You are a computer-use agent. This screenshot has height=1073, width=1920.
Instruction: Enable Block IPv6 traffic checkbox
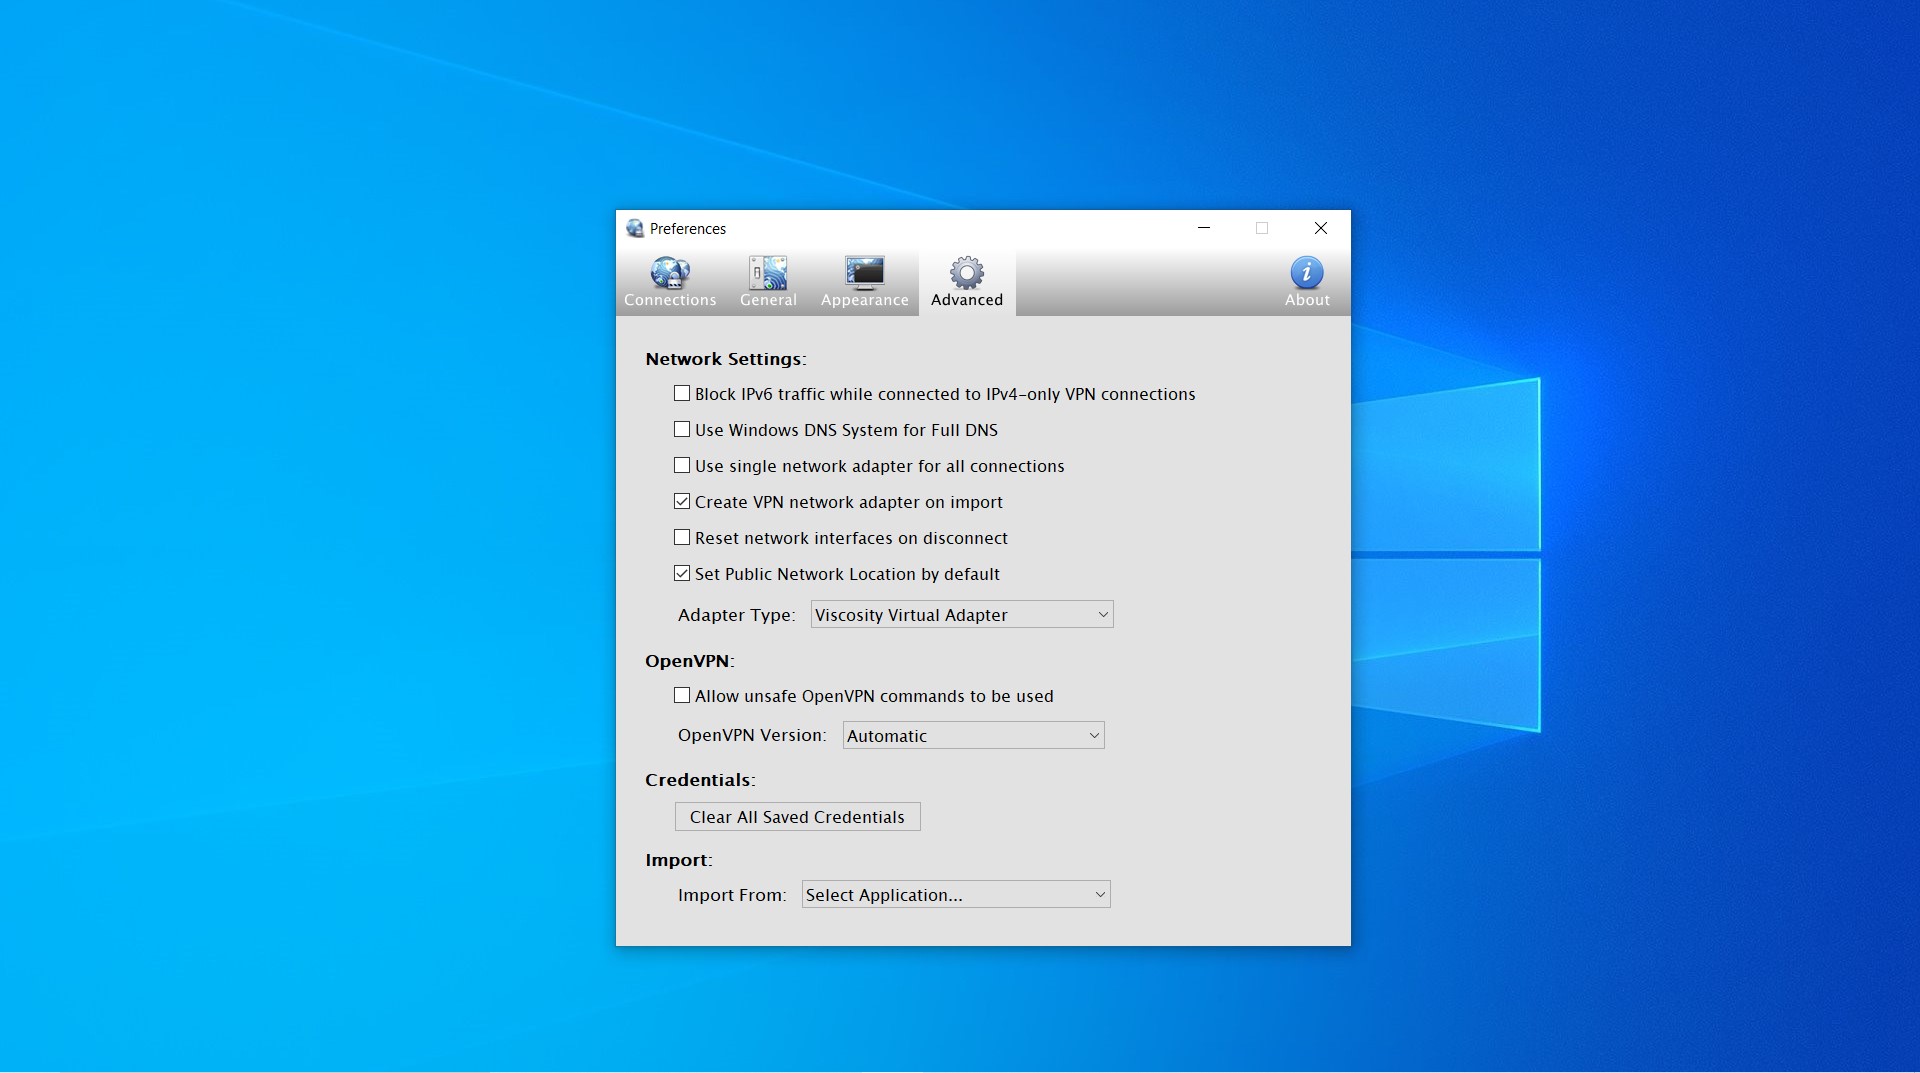[682, 394]
